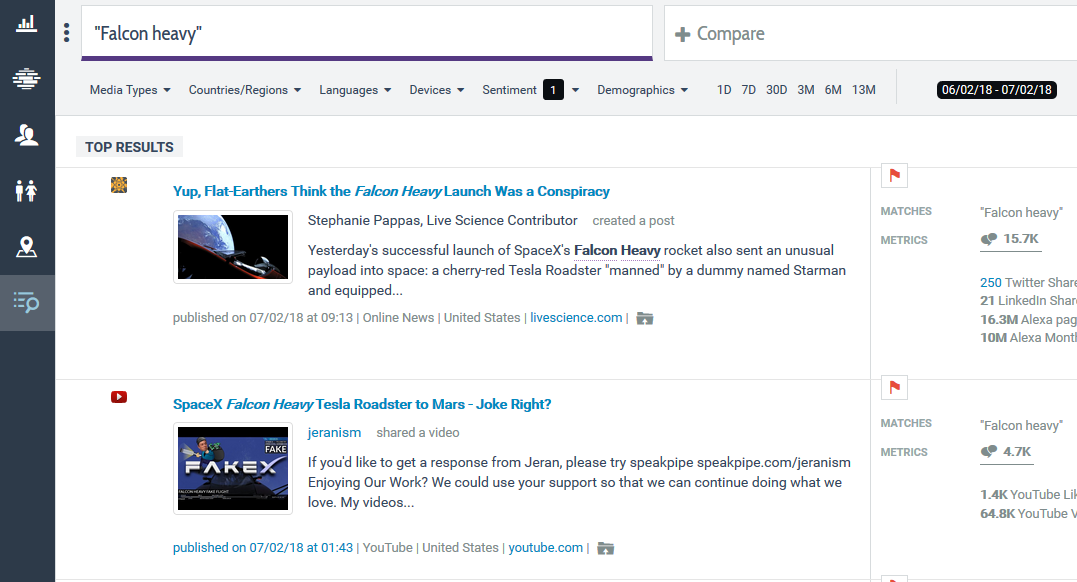Open the map pin locations sidebar icon
Screen dimensions: 1077x582
coord(26,247)
